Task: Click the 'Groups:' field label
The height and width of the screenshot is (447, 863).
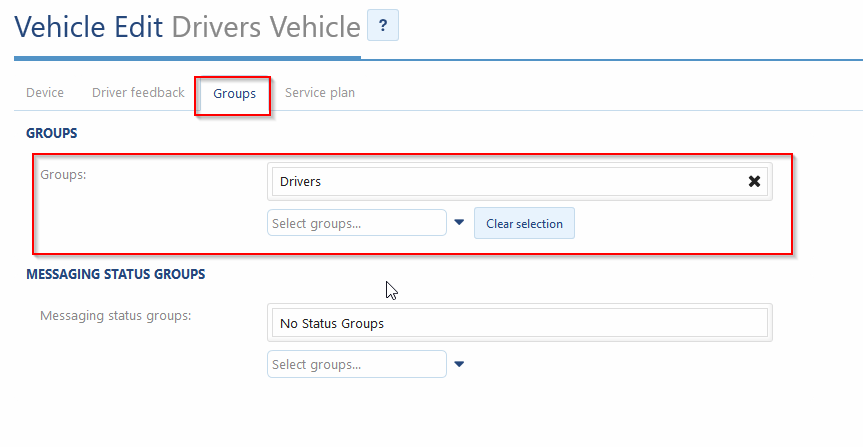Action: click(64, 174)
